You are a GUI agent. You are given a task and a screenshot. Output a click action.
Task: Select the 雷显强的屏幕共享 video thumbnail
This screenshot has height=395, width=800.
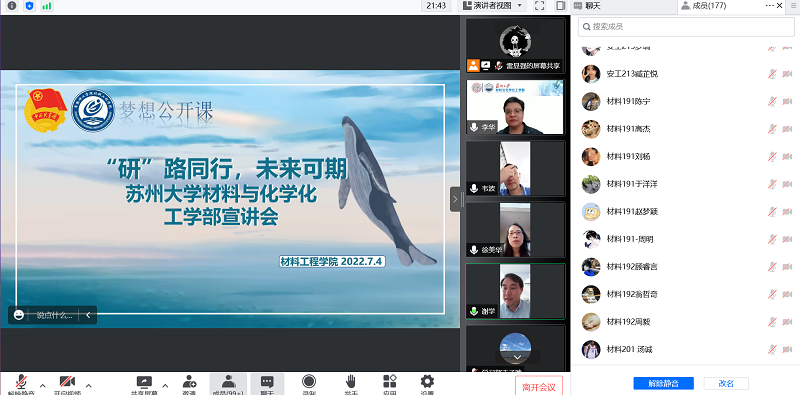(x=515, y=45)
